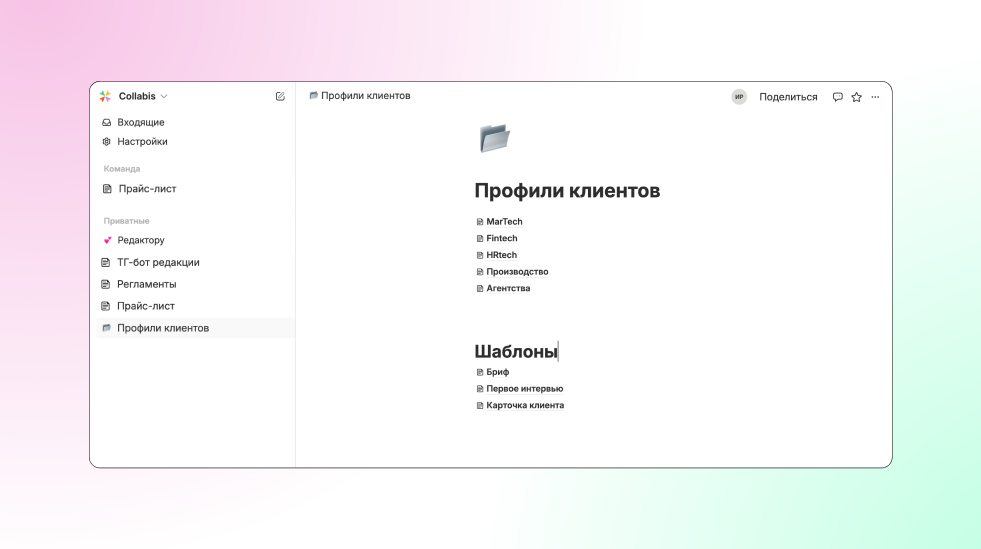Viewport: 981px width, 549px height.
Task: Open the MarTech page link
Action: point(504,222)
